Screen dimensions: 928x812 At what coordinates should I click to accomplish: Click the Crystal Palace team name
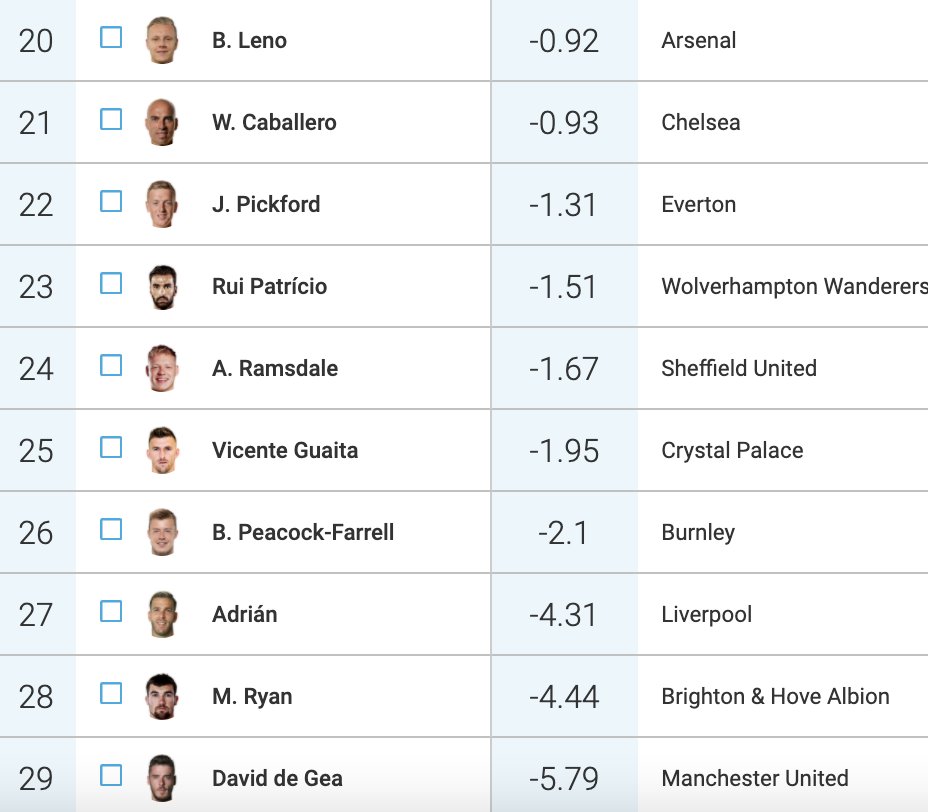(x=732, y=451)
